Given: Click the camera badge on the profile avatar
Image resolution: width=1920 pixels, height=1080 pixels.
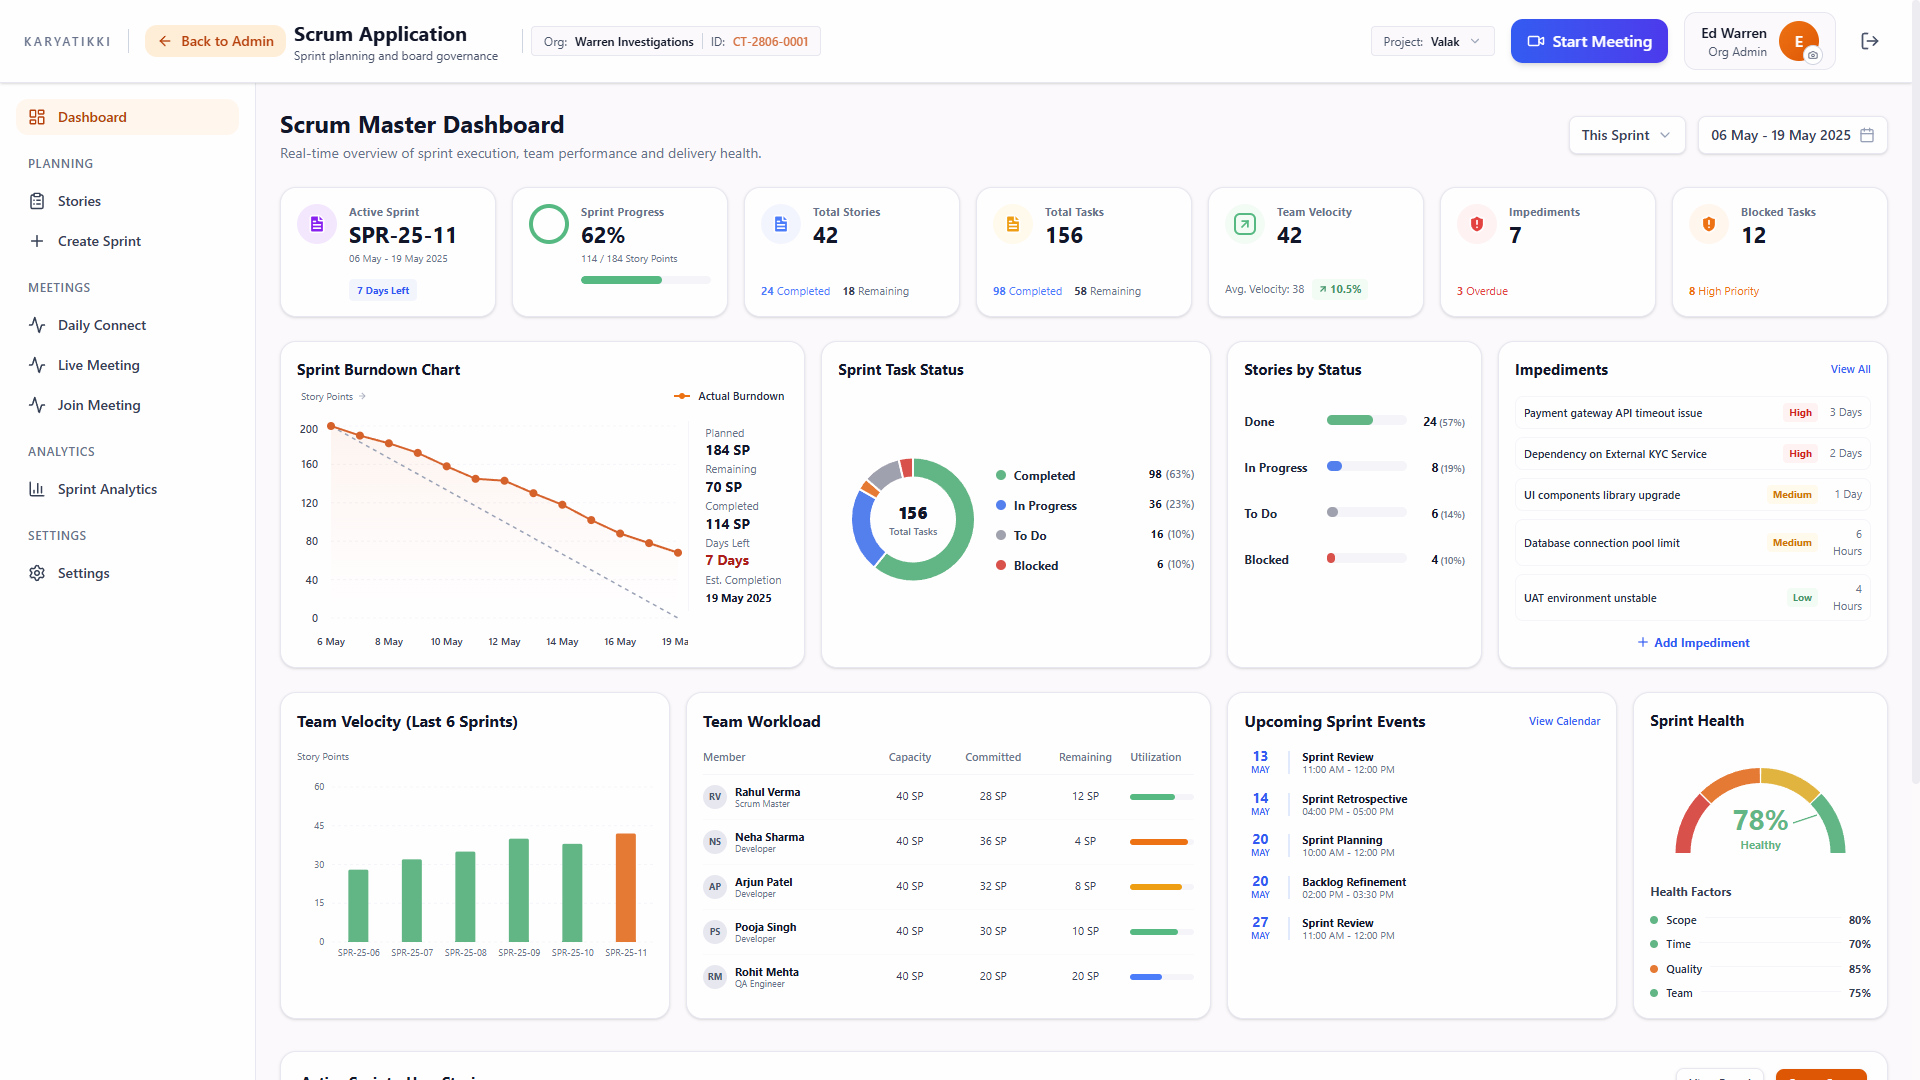Looking at the screenshot, I should pos(1813,56).
